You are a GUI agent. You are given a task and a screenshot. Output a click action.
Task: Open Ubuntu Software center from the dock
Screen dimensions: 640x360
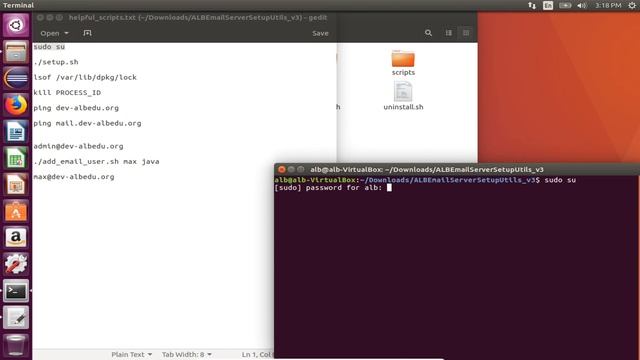point(16,211)
